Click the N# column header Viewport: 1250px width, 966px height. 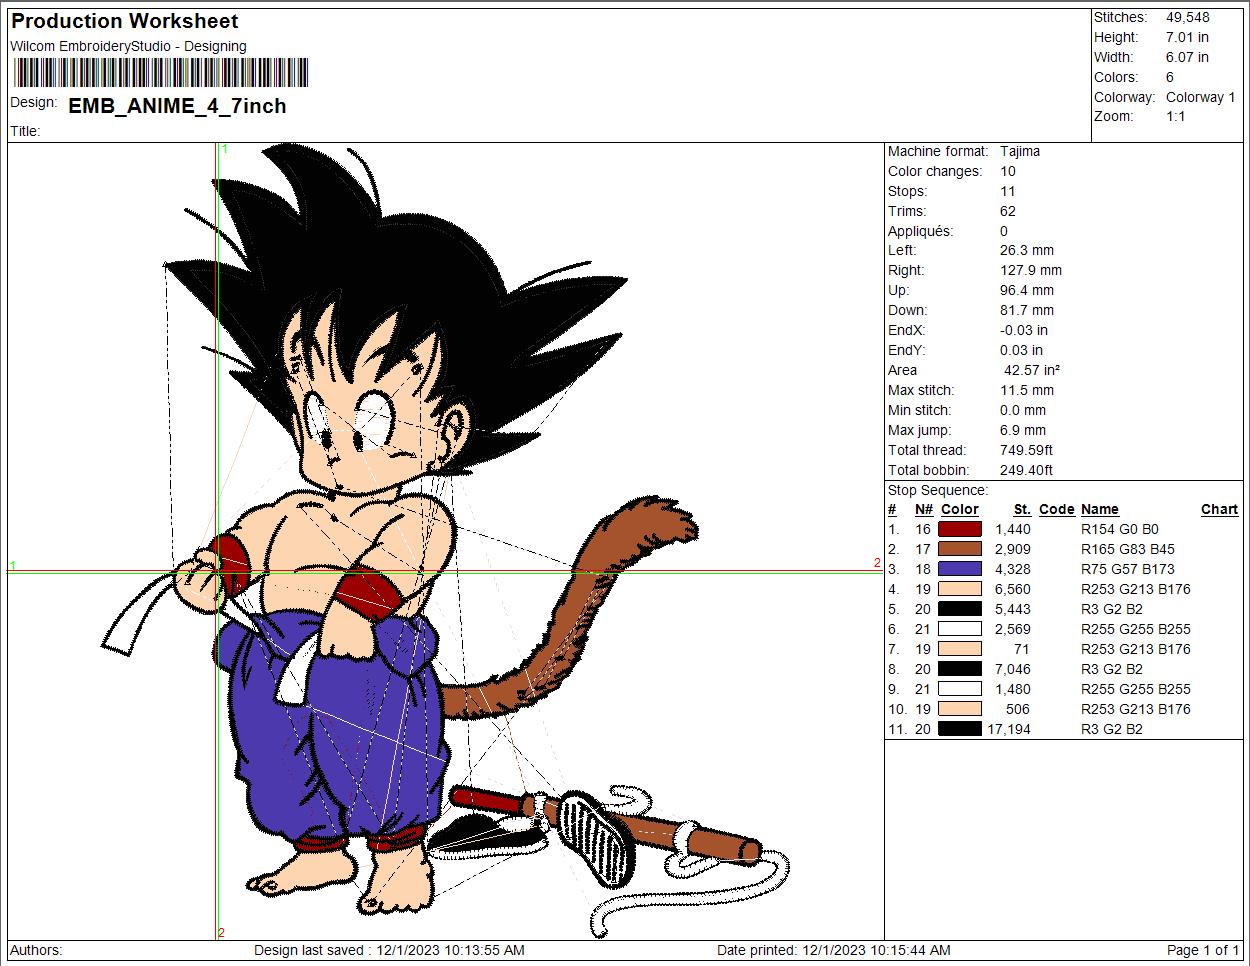923,509
